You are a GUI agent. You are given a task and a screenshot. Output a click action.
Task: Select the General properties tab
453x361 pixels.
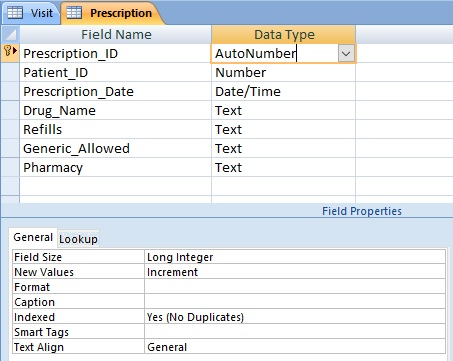point(33,237)
